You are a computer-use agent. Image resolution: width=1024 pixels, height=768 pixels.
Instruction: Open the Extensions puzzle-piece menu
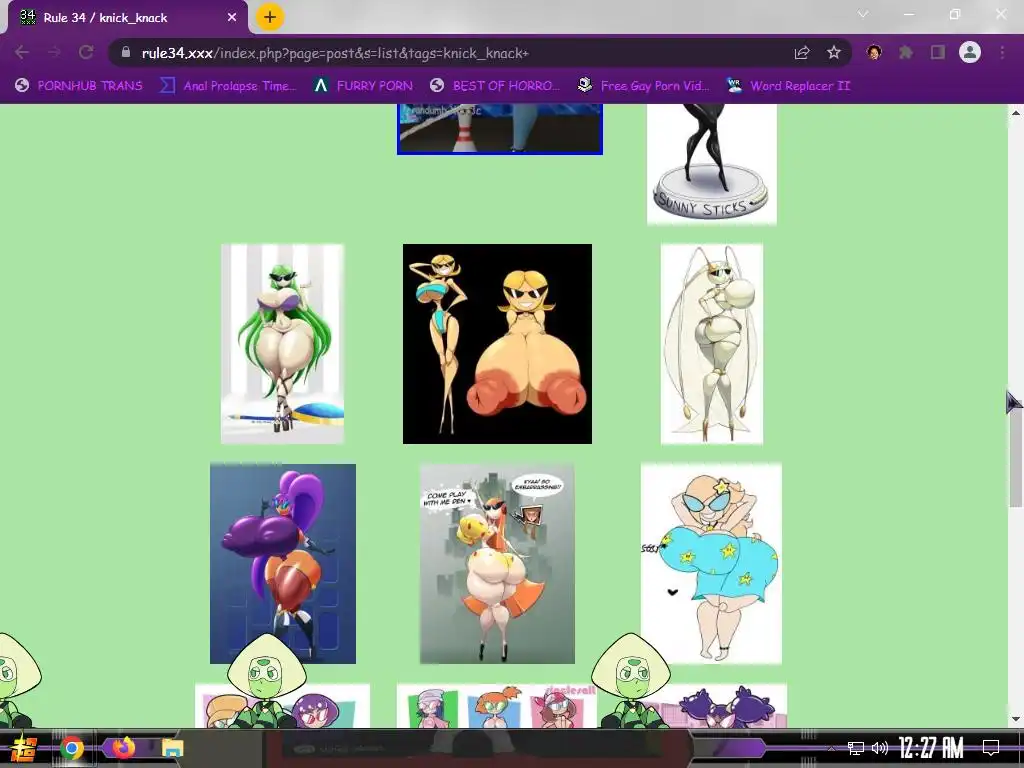pyautogui.click(x=906, y=52)
